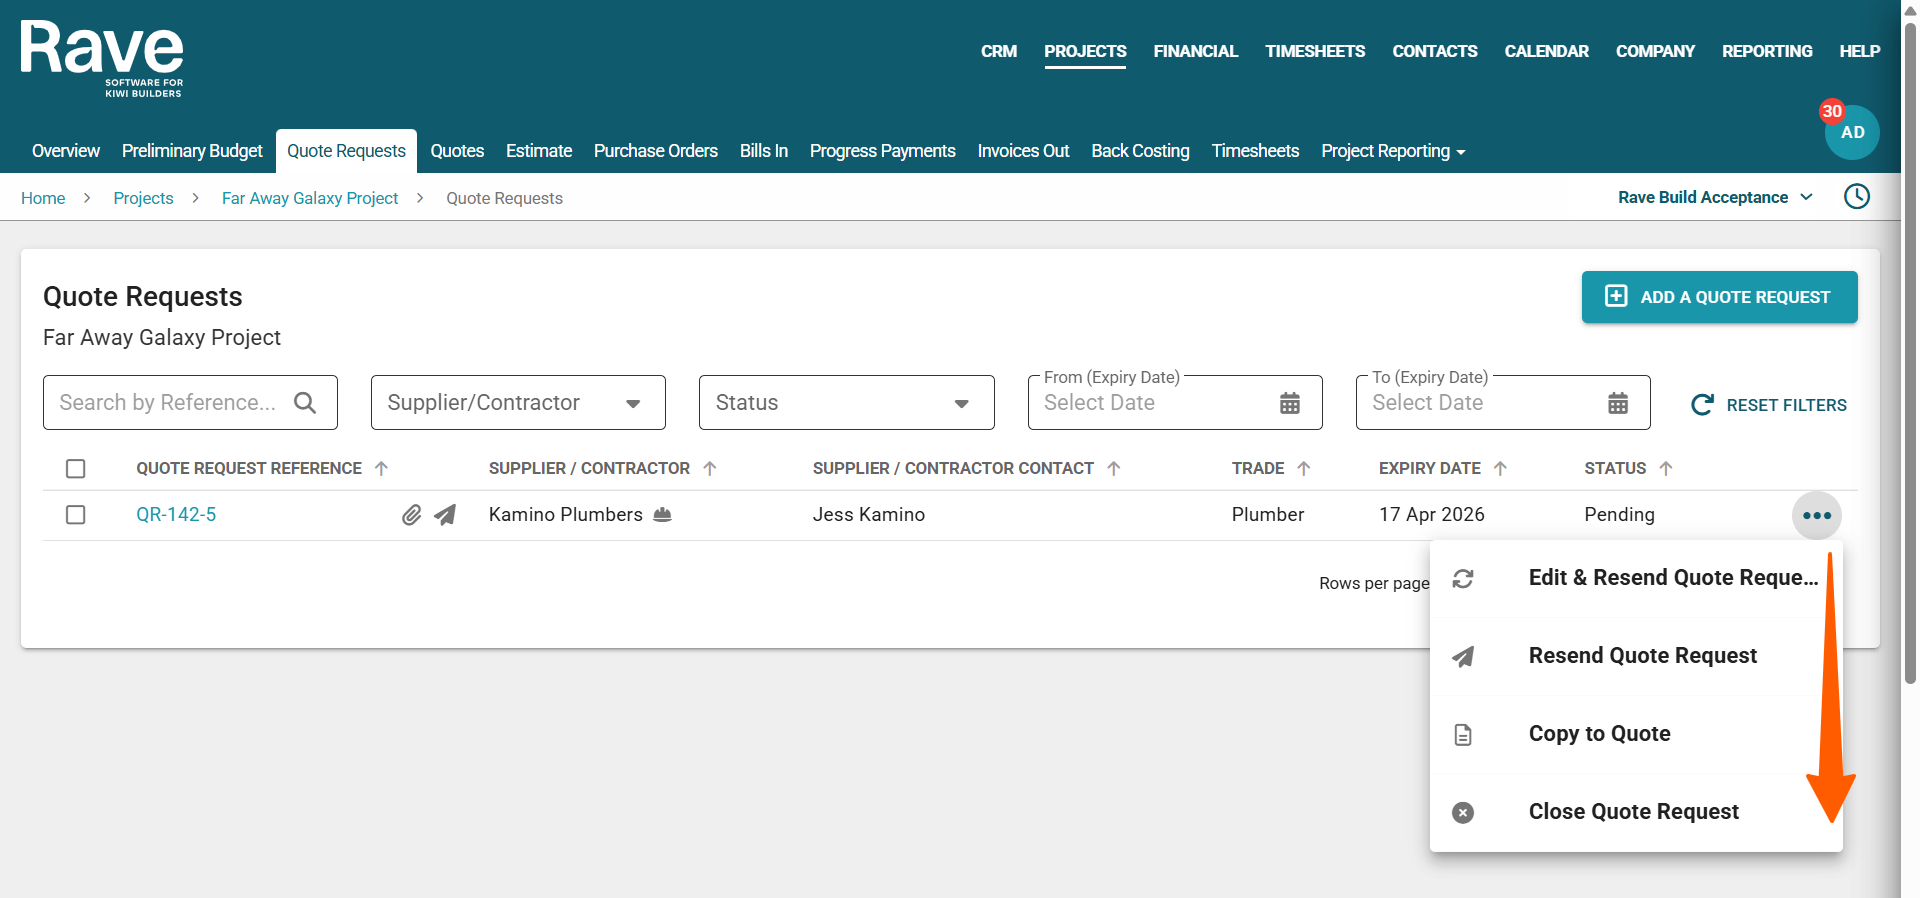Expand the Status filter dropdown
This screenshot has height=898, width=1920.
coord(961,403)
